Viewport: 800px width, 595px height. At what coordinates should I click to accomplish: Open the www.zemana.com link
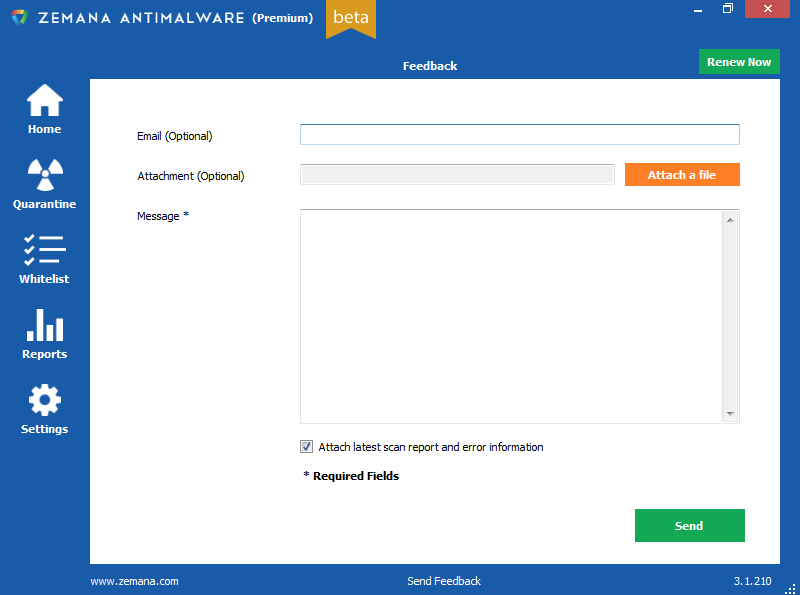(135, 581)
